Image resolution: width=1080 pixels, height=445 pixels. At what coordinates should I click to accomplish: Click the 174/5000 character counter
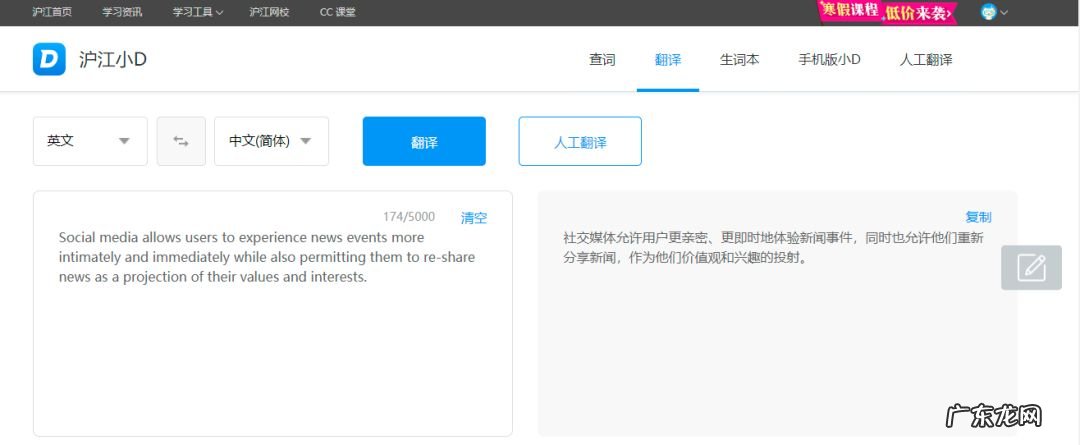409,217
